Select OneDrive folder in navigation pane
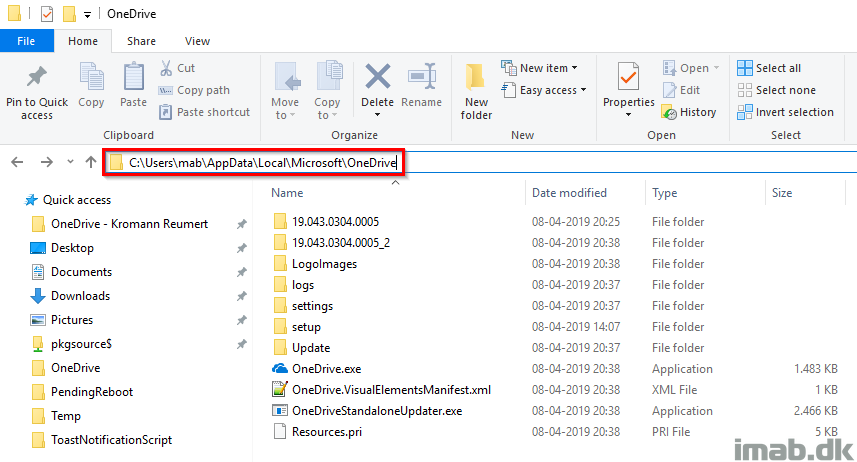This screenshot has height=462, width=857. tap(66, 368)
